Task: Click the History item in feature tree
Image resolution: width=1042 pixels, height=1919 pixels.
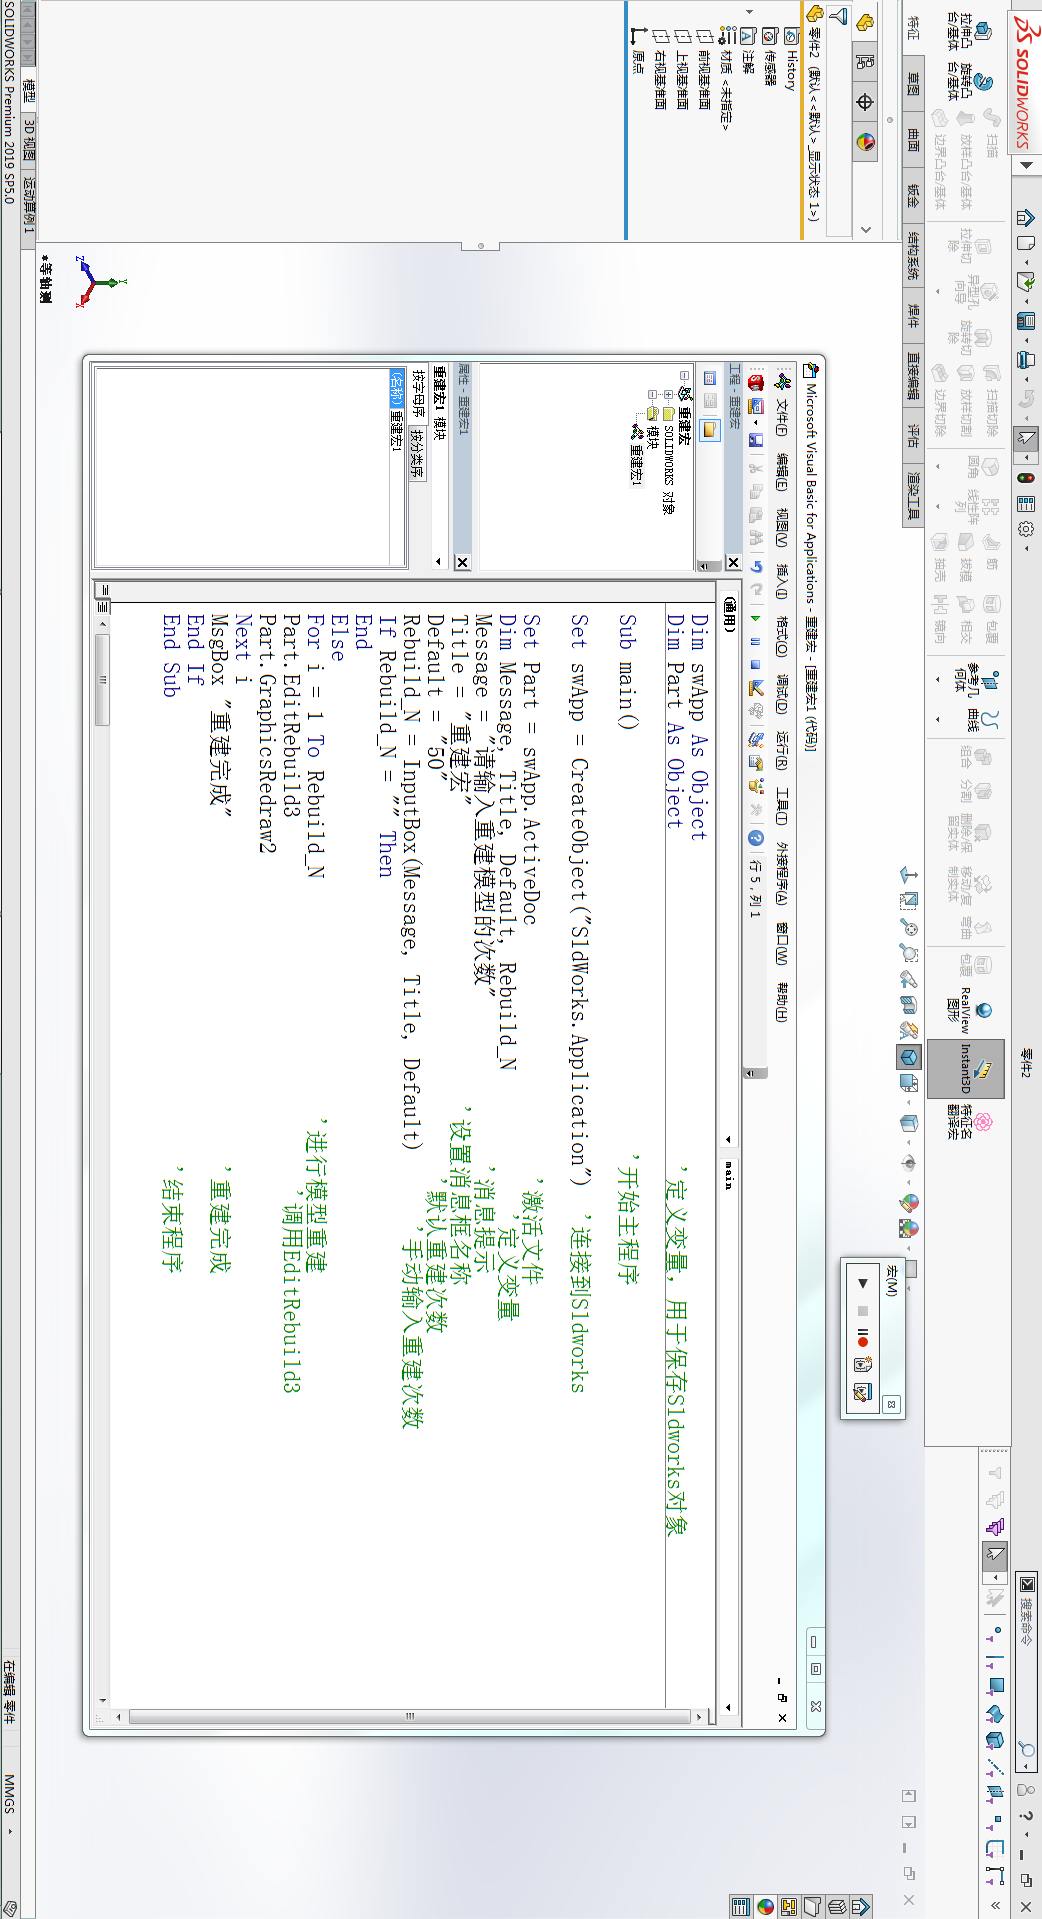Action: coord(791,59)
